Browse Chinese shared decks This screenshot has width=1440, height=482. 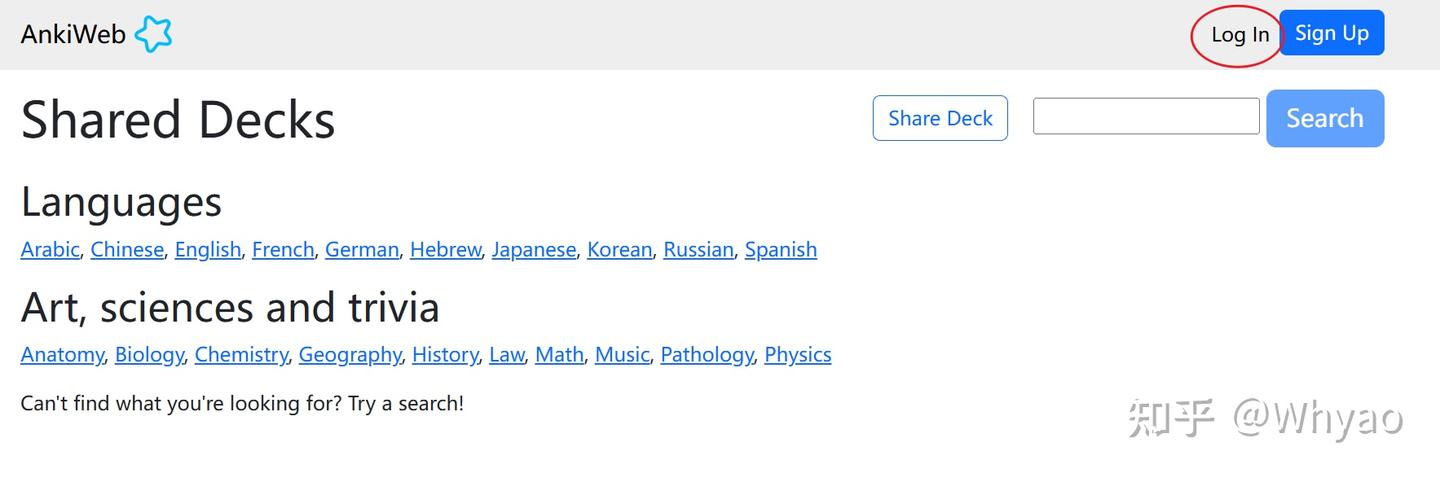(127, 249)
